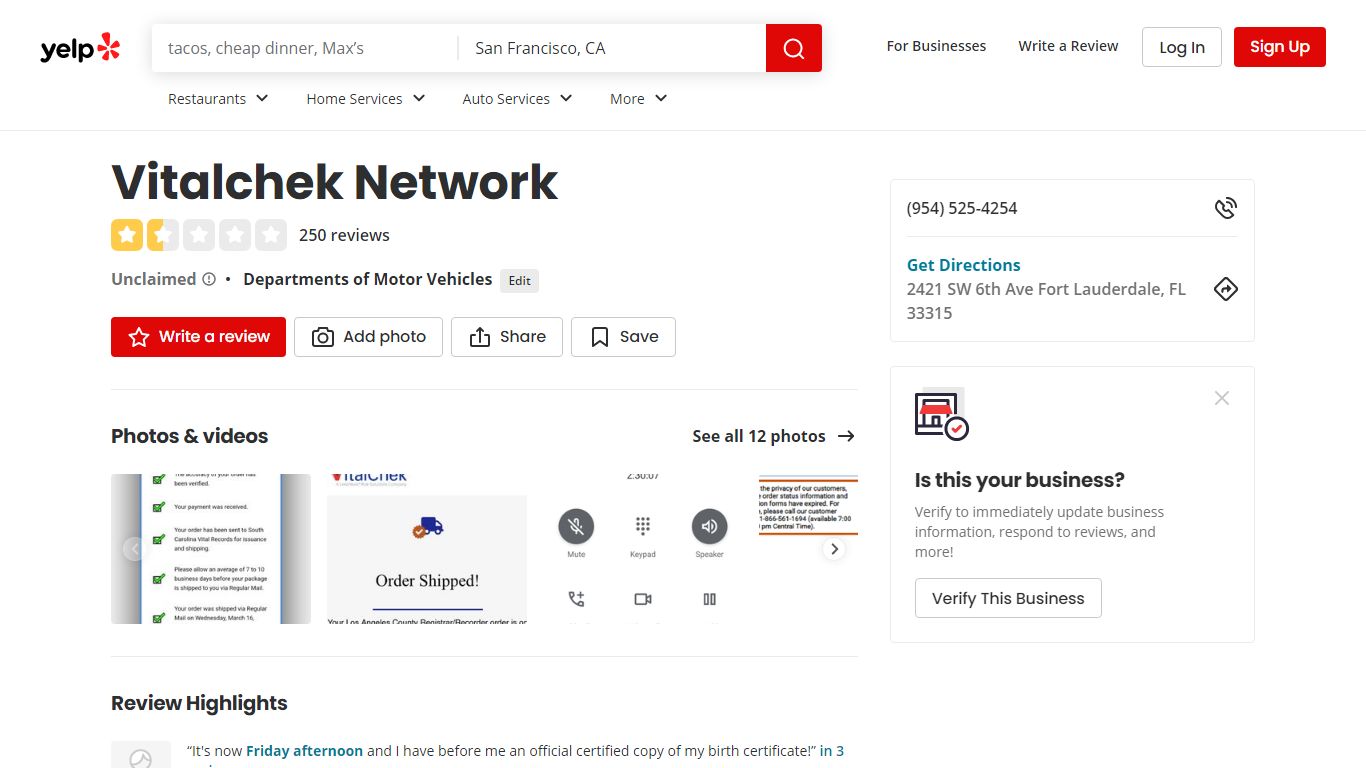Save this business with Save button
This screenshot has height=768, width=1366.
pos(623,337)
